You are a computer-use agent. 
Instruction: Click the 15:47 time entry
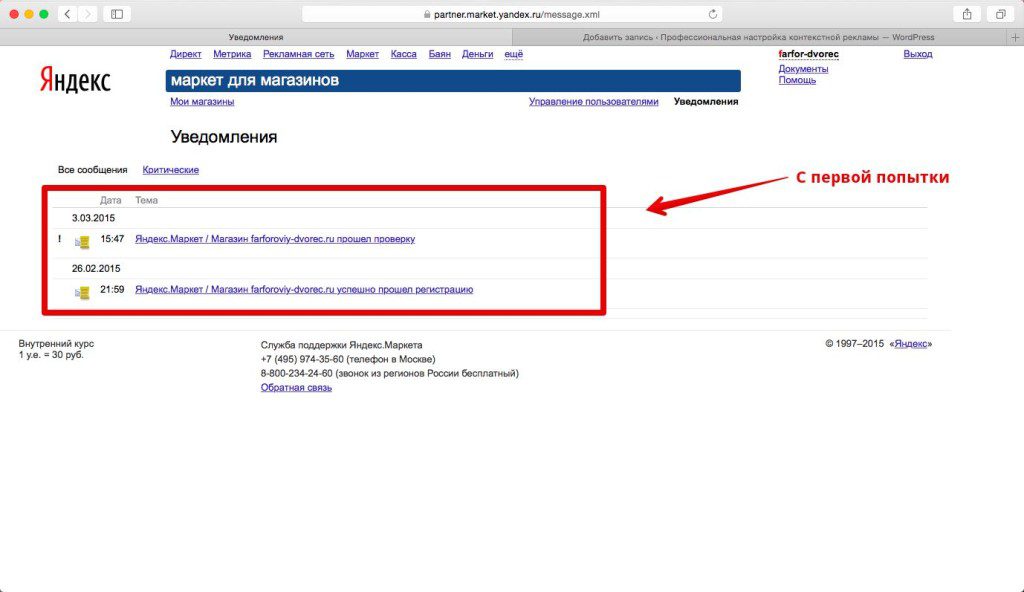click(x=112, y=238)
